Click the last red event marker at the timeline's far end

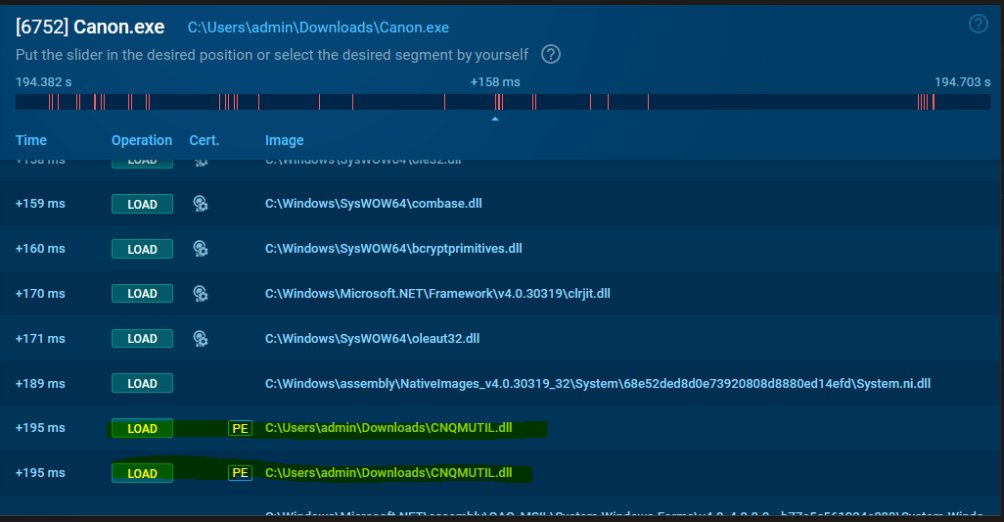(x=933, y=102)
